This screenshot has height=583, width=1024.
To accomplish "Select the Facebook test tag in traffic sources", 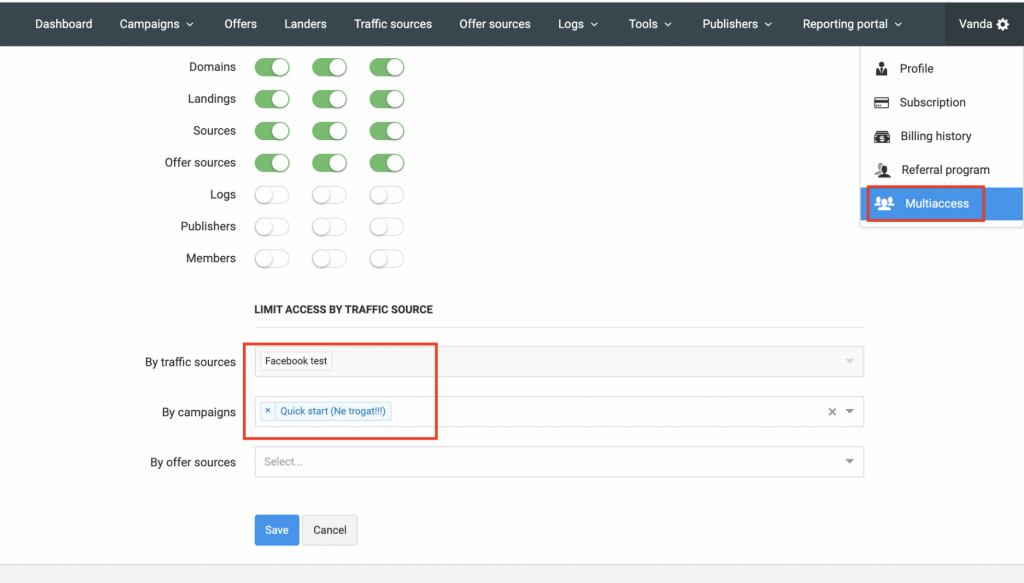I will pos(295,361).
